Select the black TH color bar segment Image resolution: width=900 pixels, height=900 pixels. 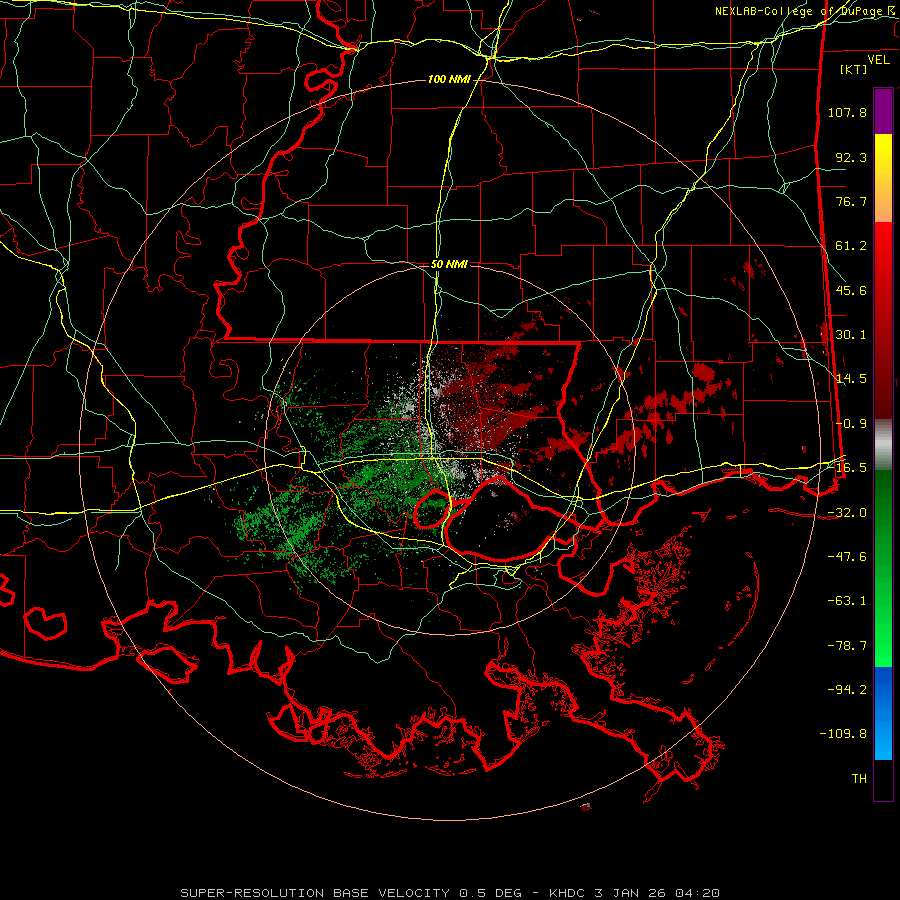point(883,780)
